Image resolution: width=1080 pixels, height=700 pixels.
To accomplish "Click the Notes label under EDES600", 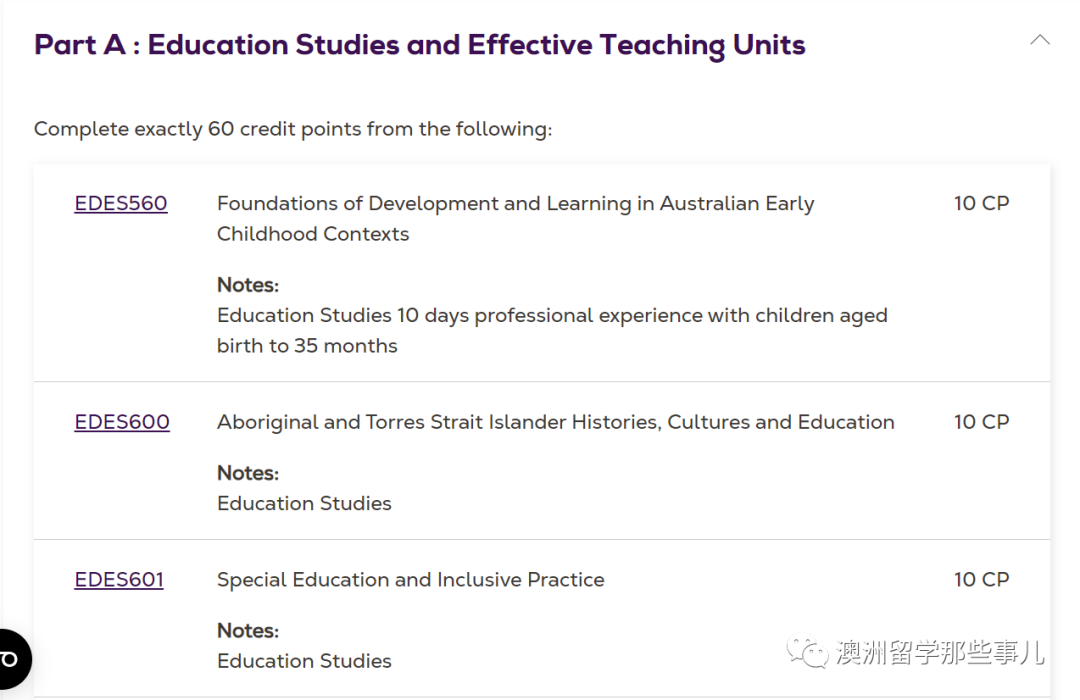I will [x=248, y=473].
